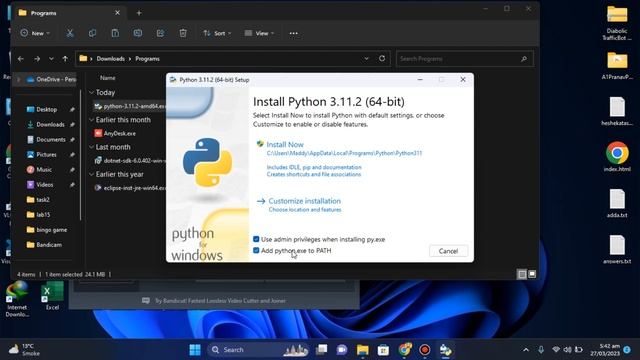Screen dimensions: 640x360
Task: Open the task2 folder in sidebar
Action: (43, 200)
